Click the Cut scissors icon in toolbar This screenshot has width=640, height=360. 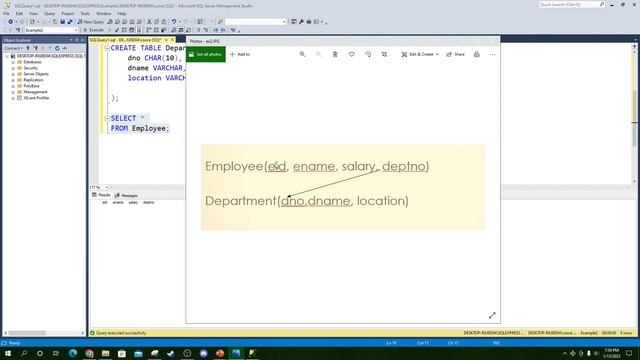tap(149, 22)
